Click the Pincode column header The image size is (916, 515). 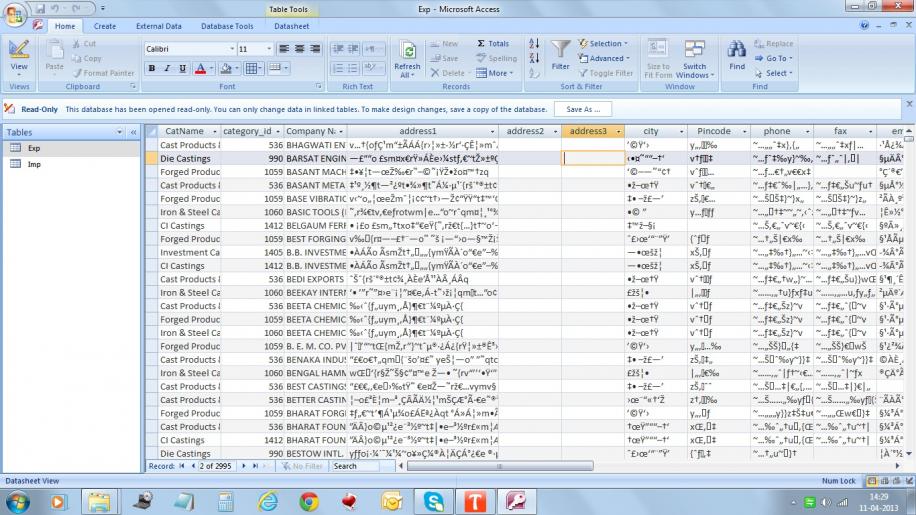[714, 131]
